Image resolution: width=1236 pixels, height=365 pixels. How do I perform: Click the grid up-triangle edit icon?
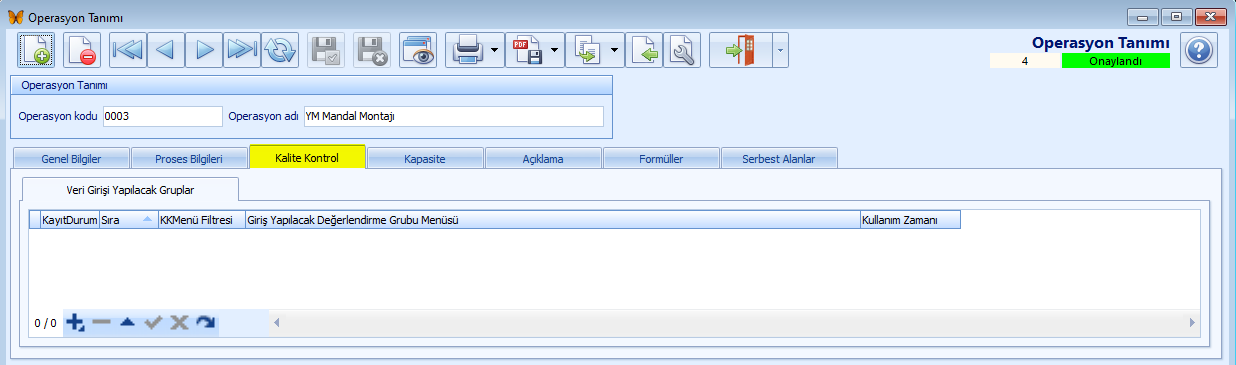(x=127, y=322)
